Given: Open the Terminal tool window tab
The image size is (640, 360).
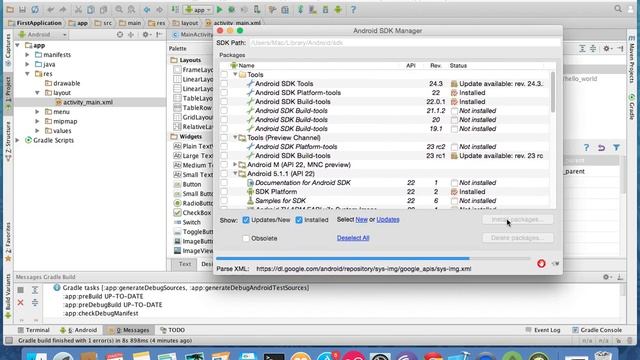Looking at the screenshot, I should pyautogui.click(x=33, y=330).
